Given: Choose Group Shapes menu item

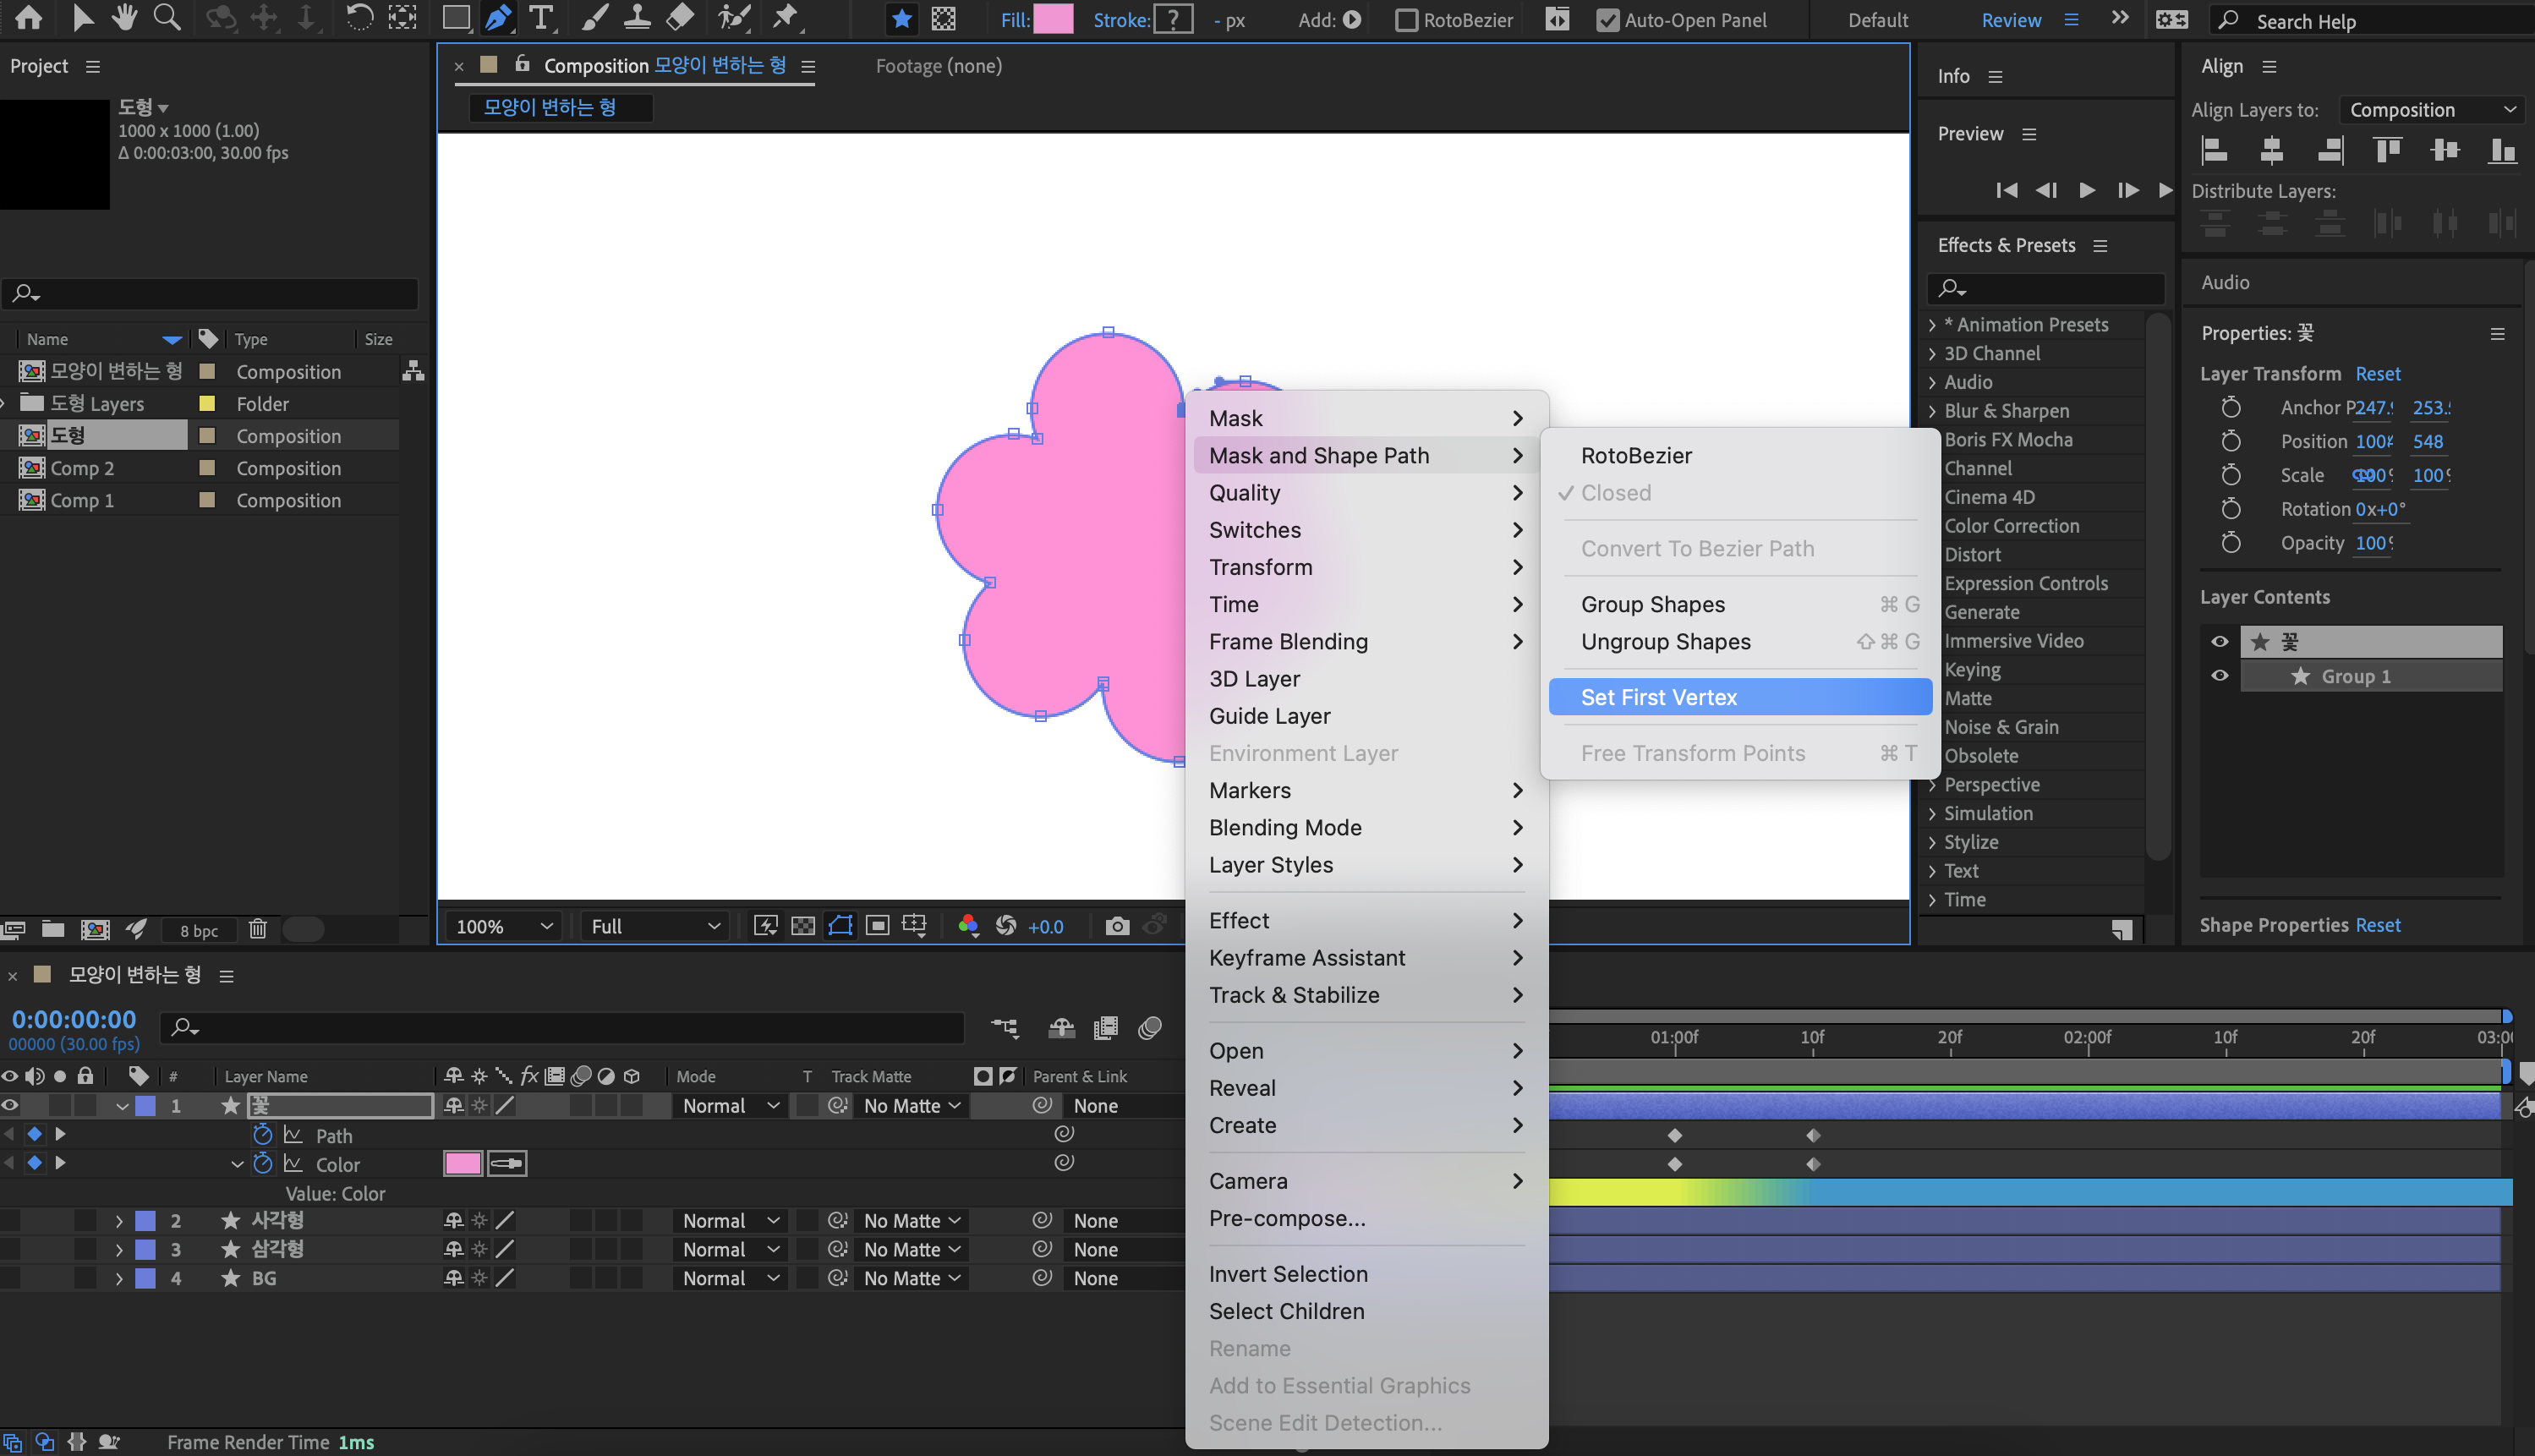Looking at the screenshot, I should pyautogui.click(x=1739, y=604).
